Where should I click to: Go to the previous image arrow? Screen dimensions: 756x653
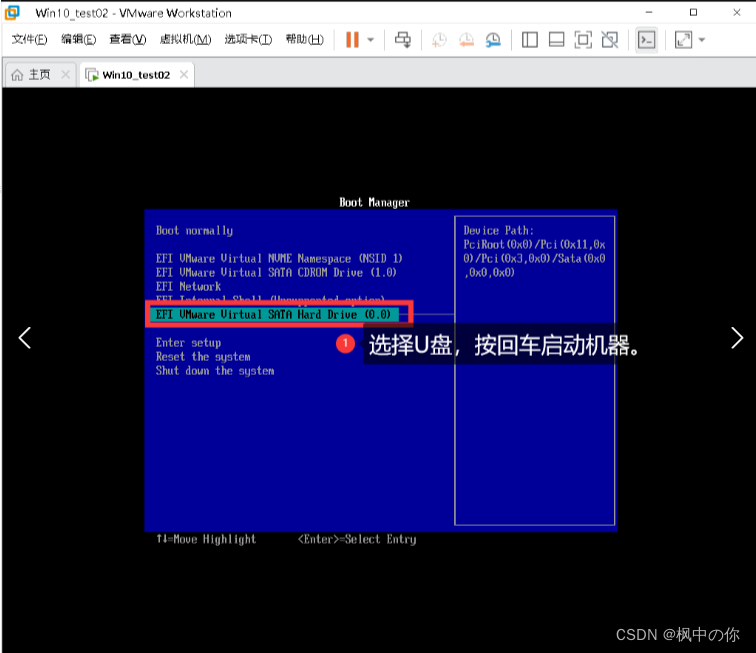coord(25,338)
